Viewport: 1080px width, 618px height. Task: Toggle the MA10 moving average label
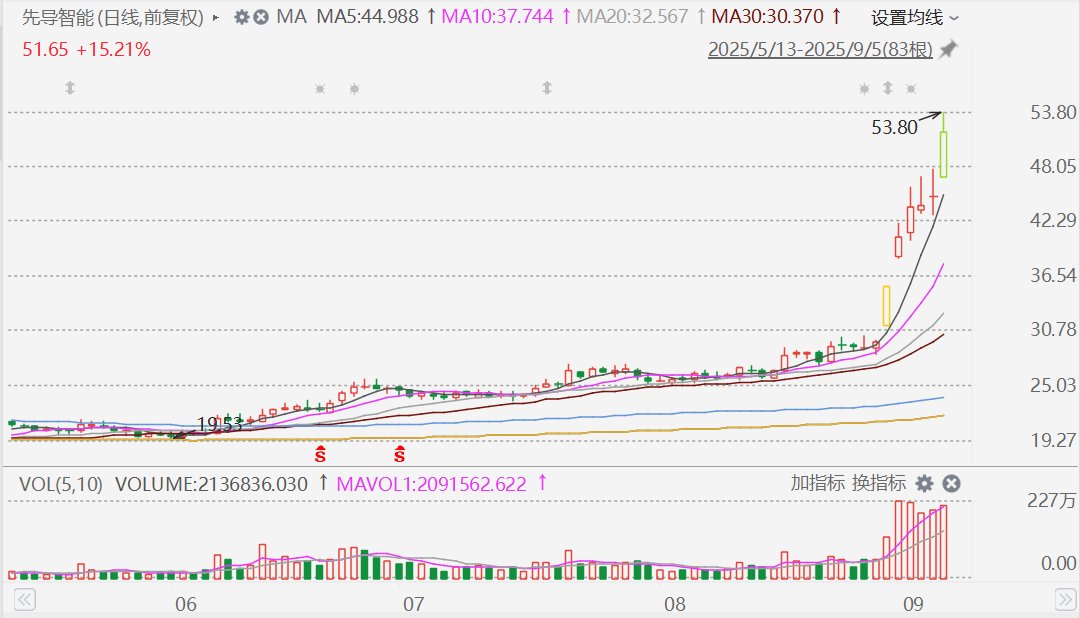click(x=497, y=17)
